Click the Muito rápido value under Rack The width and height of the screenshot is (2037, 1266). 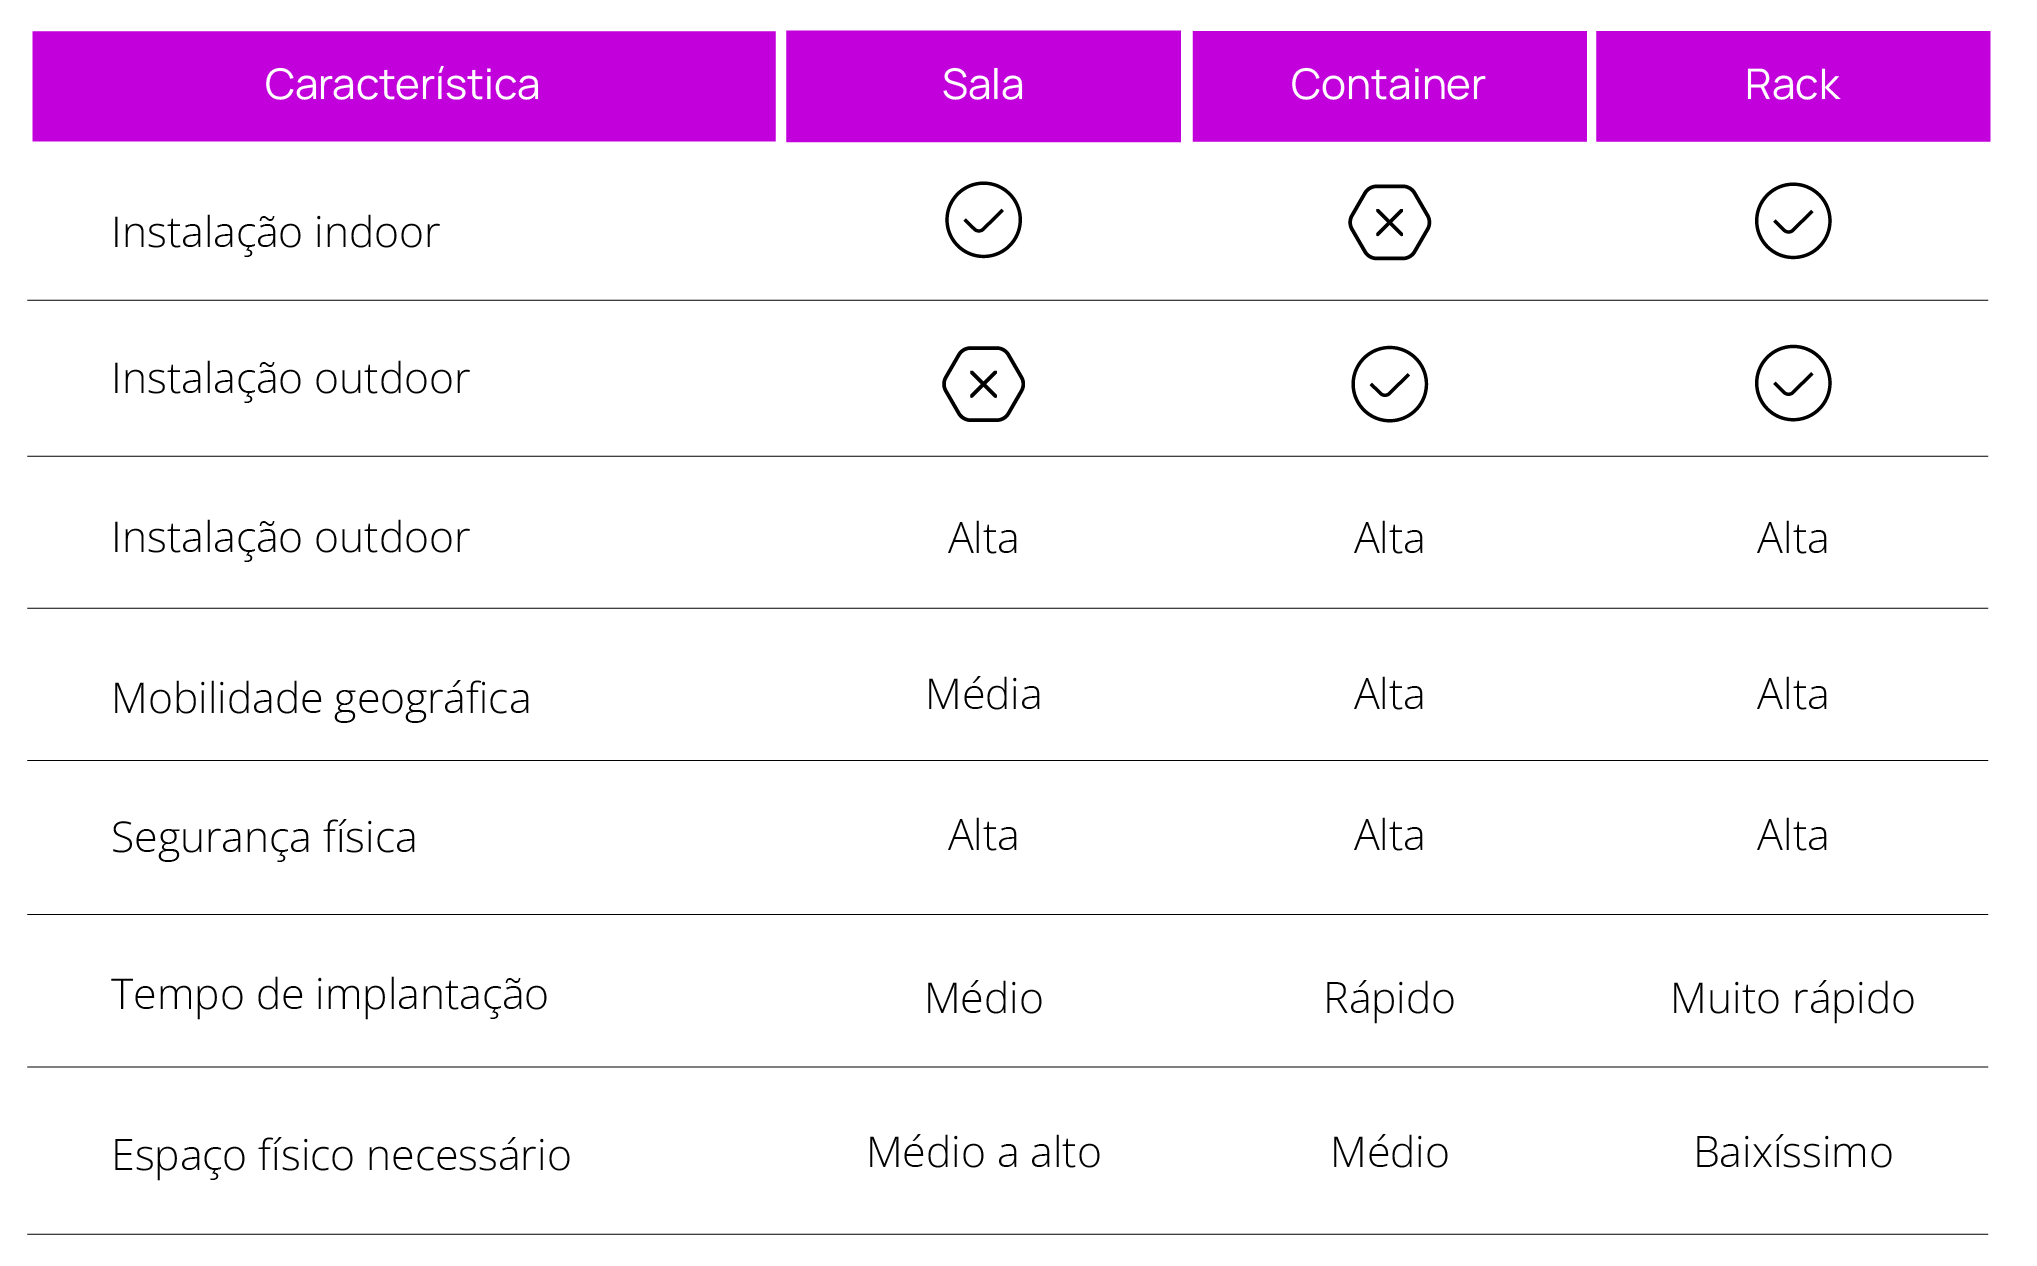point(1792,999)
